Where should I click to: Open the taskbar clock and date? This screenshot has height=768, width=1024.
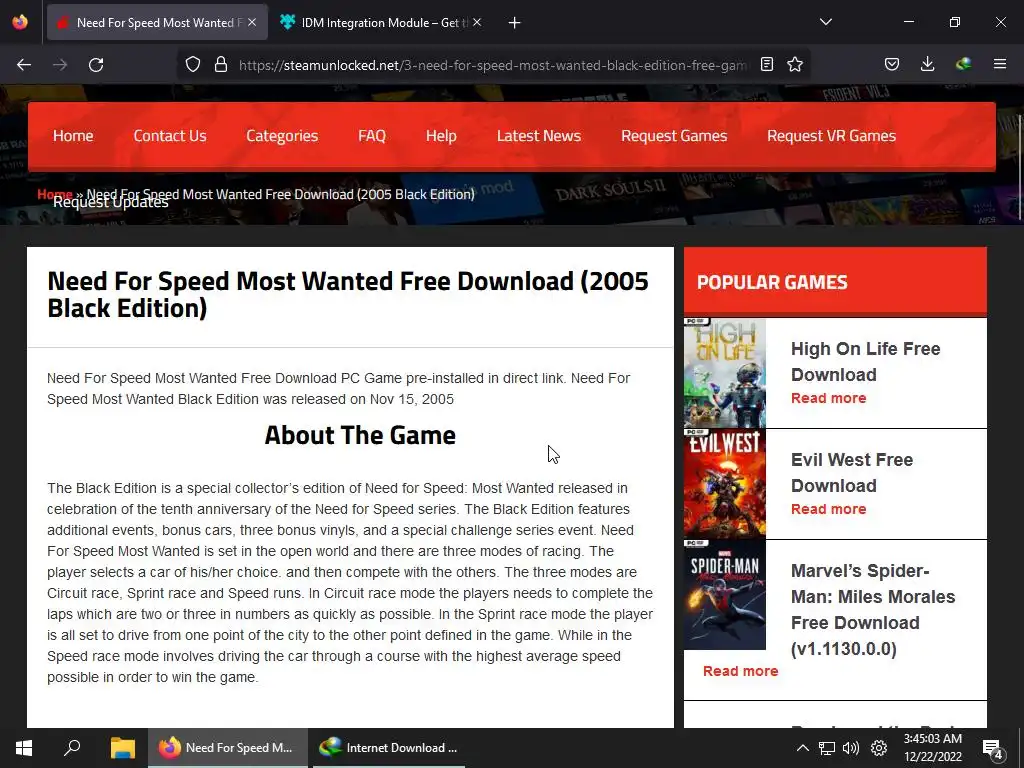pos(933,748)
